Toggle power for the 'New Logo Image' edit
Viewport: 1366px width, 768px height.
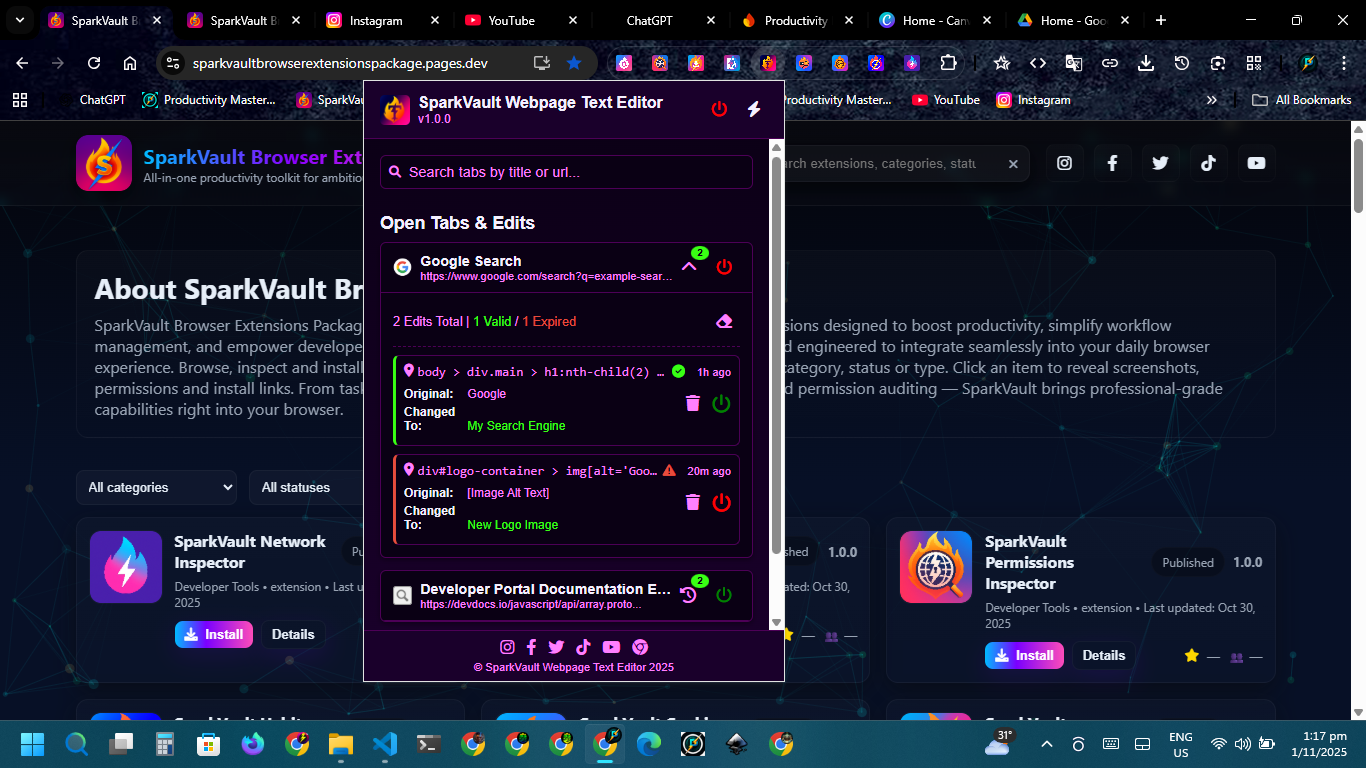pos(721,502)
